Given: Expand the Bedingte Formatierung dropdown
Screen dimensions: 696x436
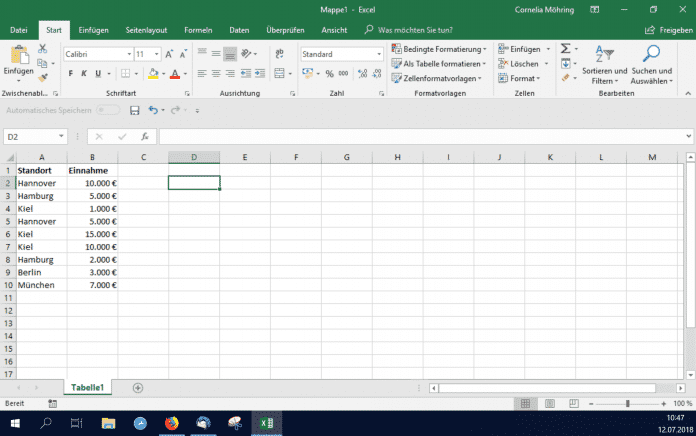Looking at the screenshot, I should [439, 49].
